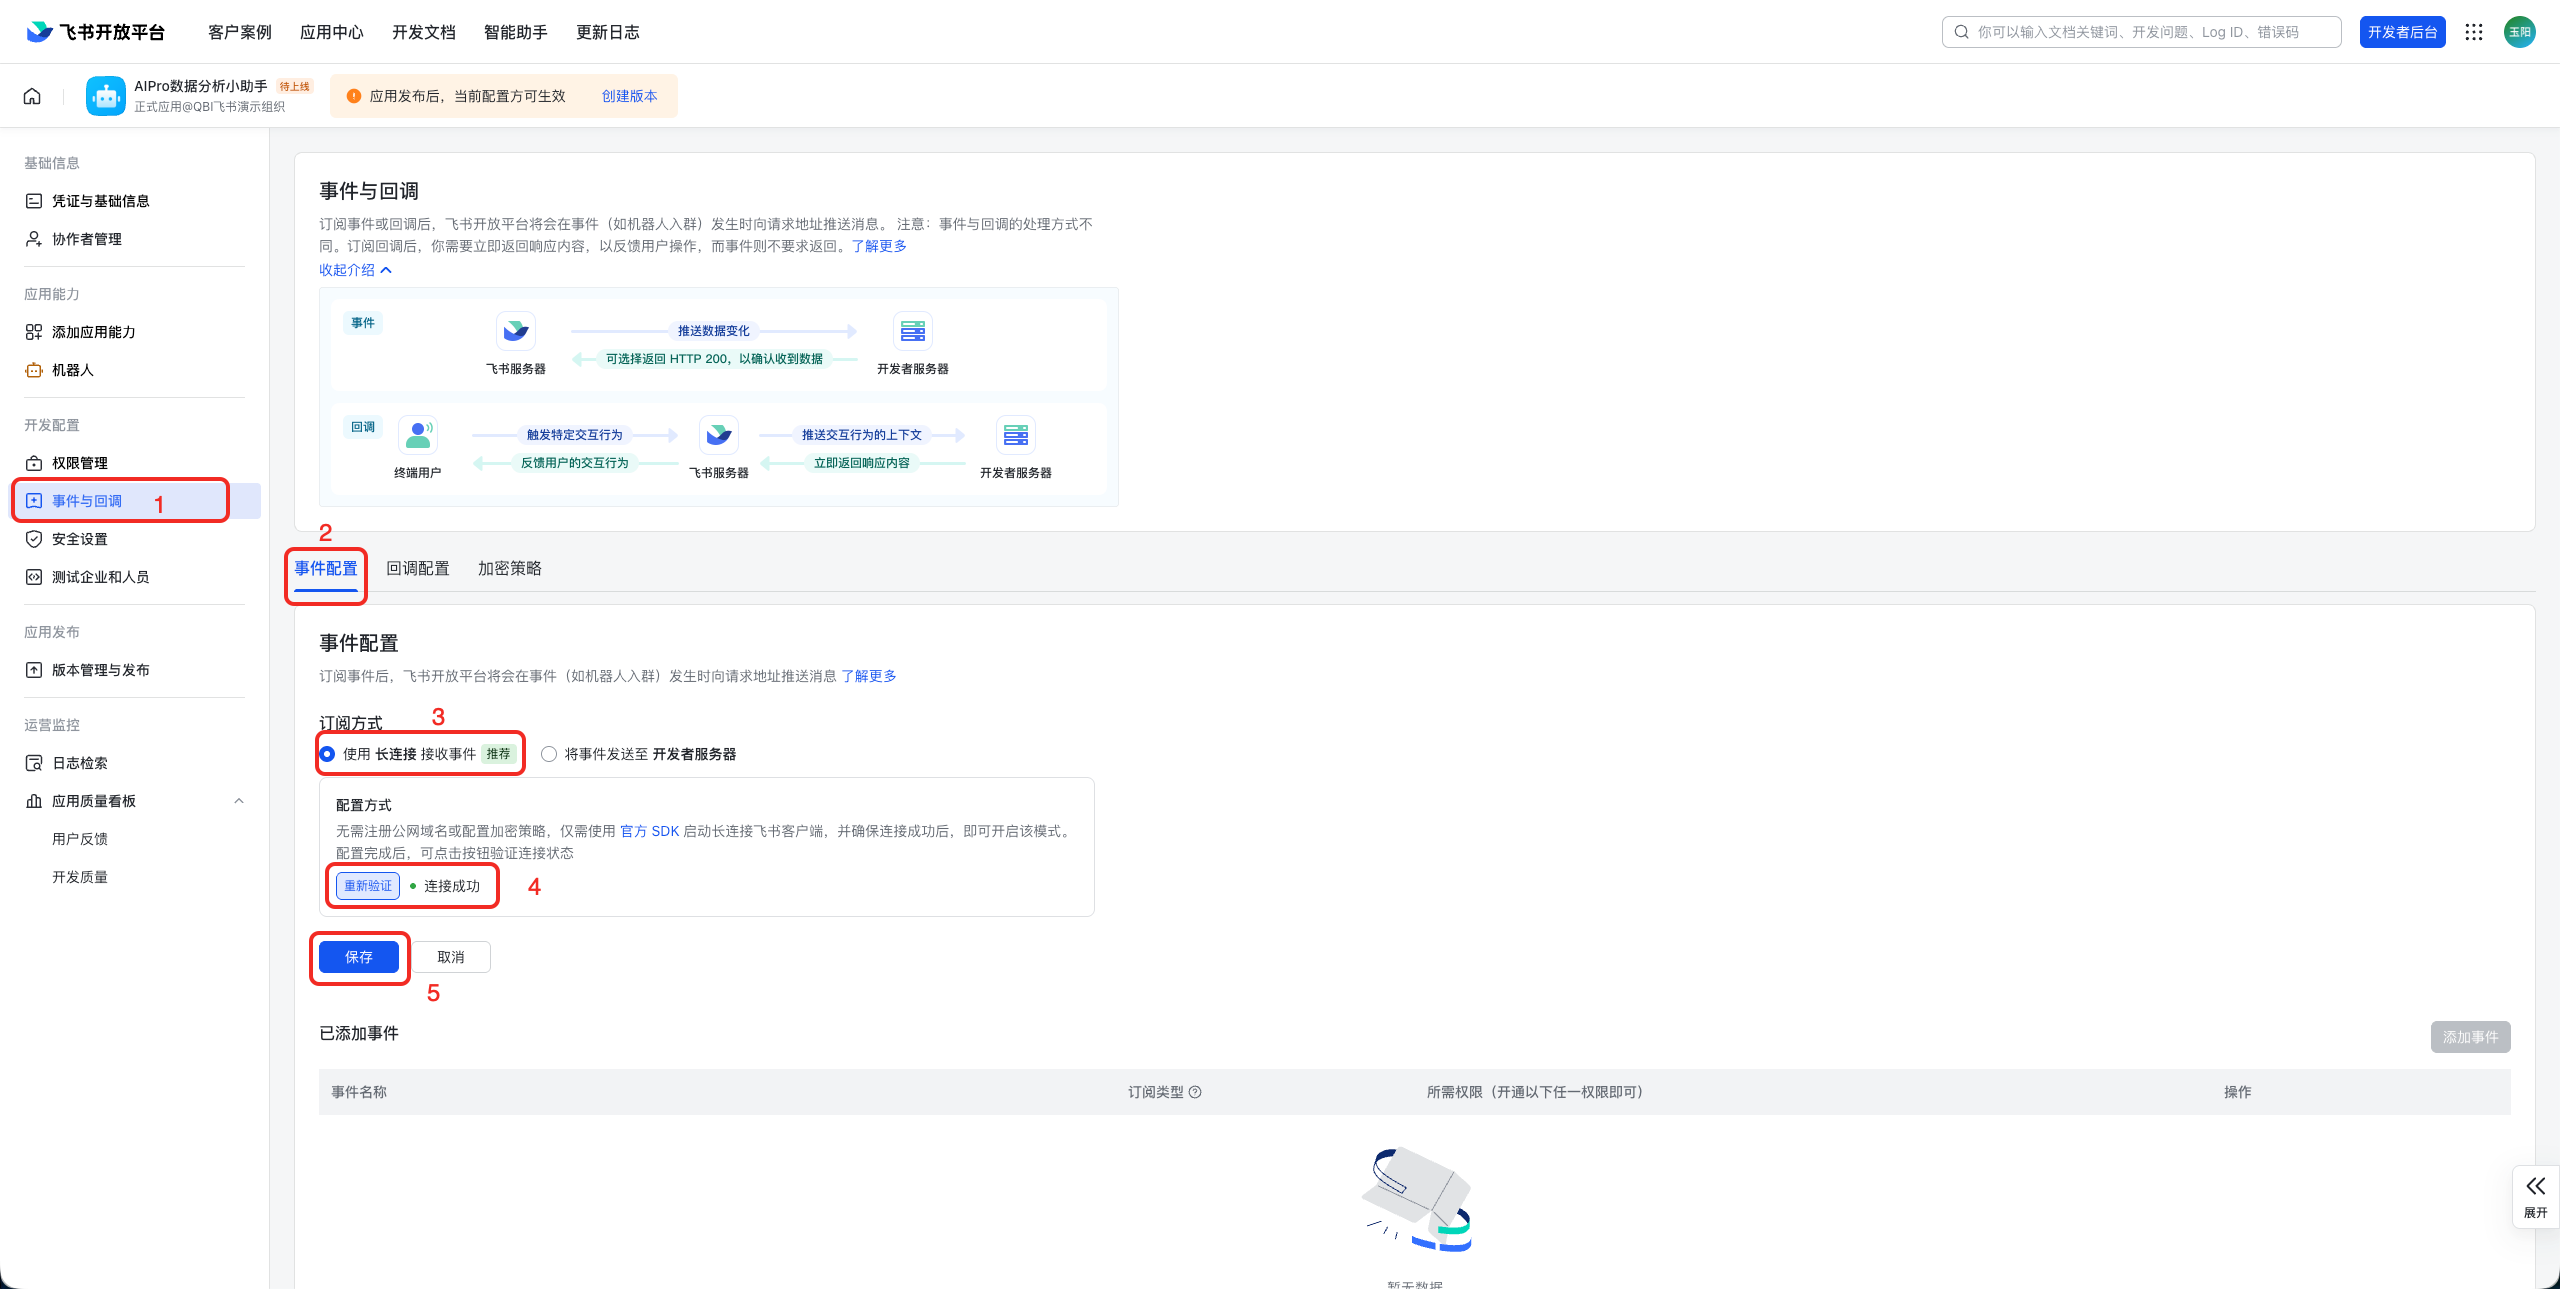This screenshot has width=2560, height=1289.
Task: Click the 添加事件 button
Action: pyautogui.click(x=2470, y=1037)
